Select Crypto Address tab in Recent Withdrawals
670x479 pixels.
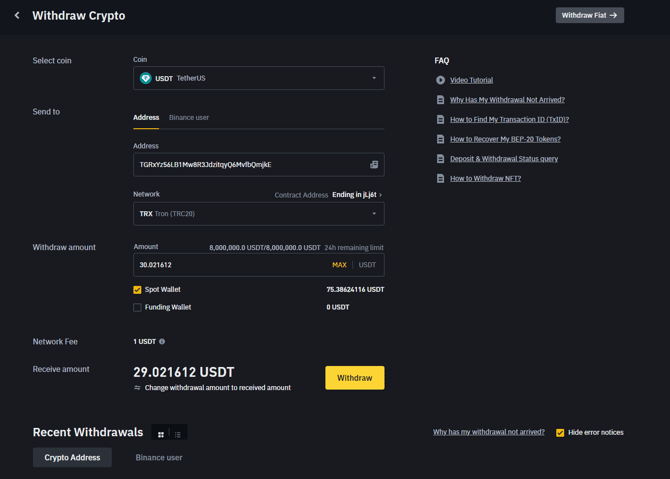72,457
